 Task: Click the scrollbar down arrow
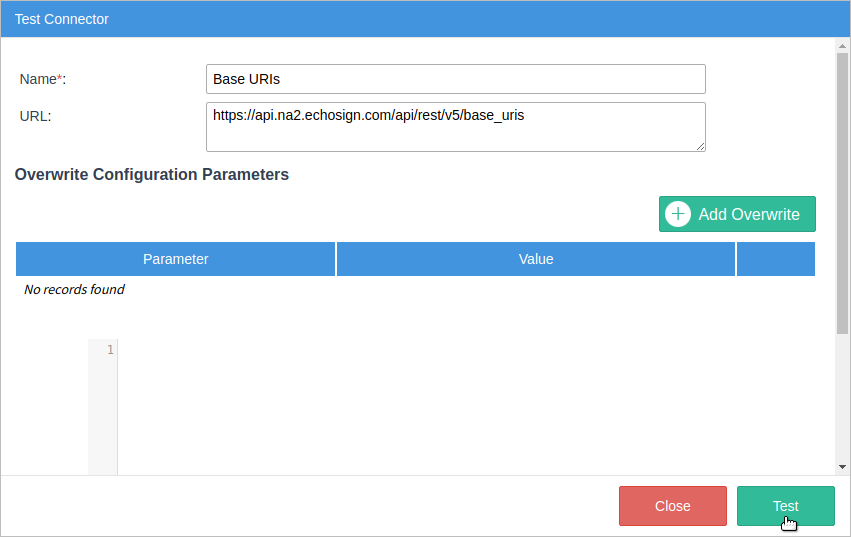coord(842,467)
